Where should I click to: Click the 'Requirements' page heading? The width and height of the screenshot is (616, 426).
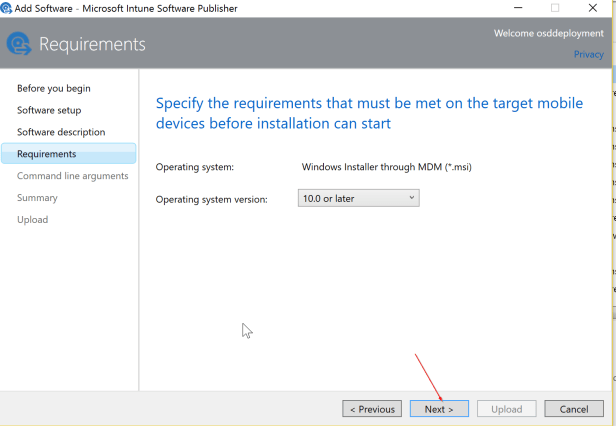[92, 44]
